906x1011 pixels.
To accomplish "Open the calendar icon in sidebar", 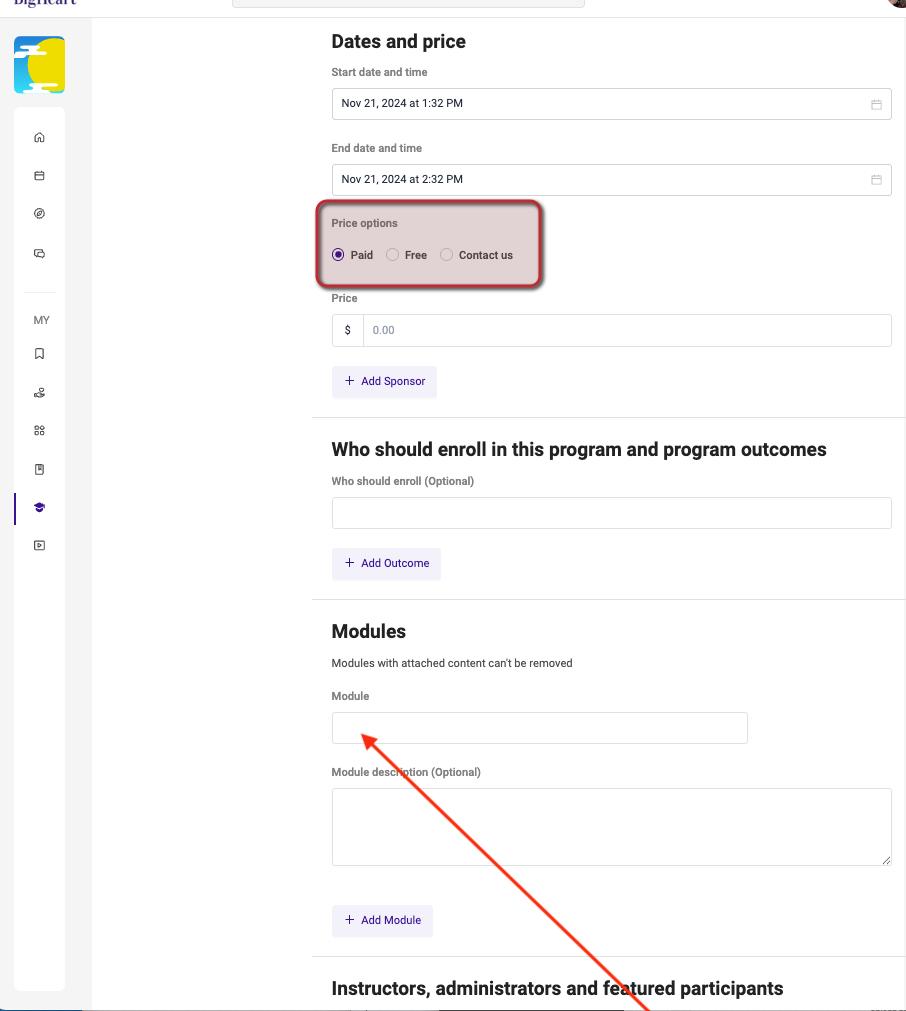I will pyautogui.click(x=39, y=175).
